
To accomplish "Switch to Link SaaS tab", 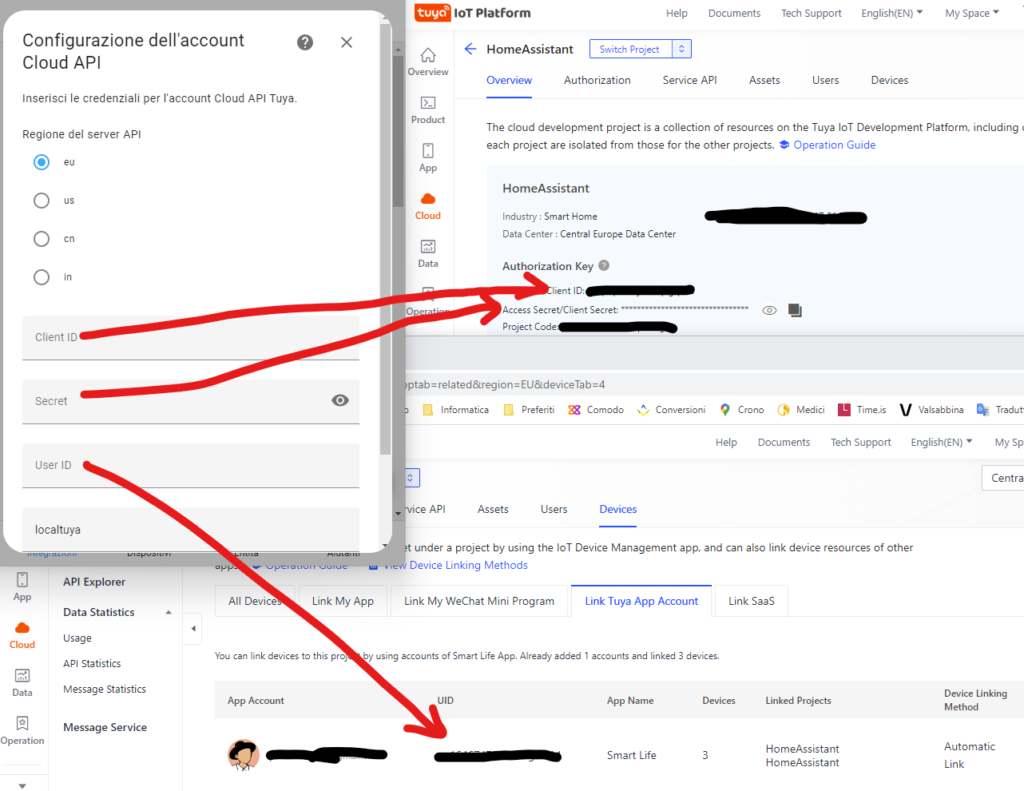I will (x=751, y=601).
